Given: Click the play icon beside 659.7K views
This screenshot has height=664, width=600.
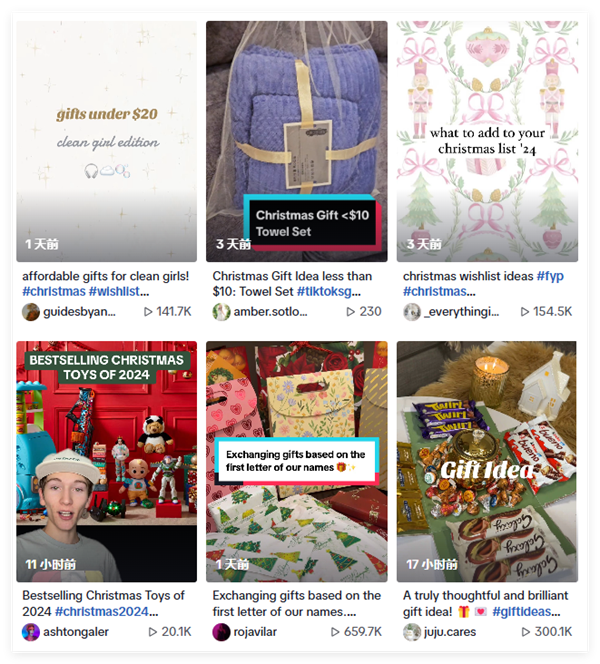Looking at the screenshot, I should pyautogui.click(x=335, y=632).
